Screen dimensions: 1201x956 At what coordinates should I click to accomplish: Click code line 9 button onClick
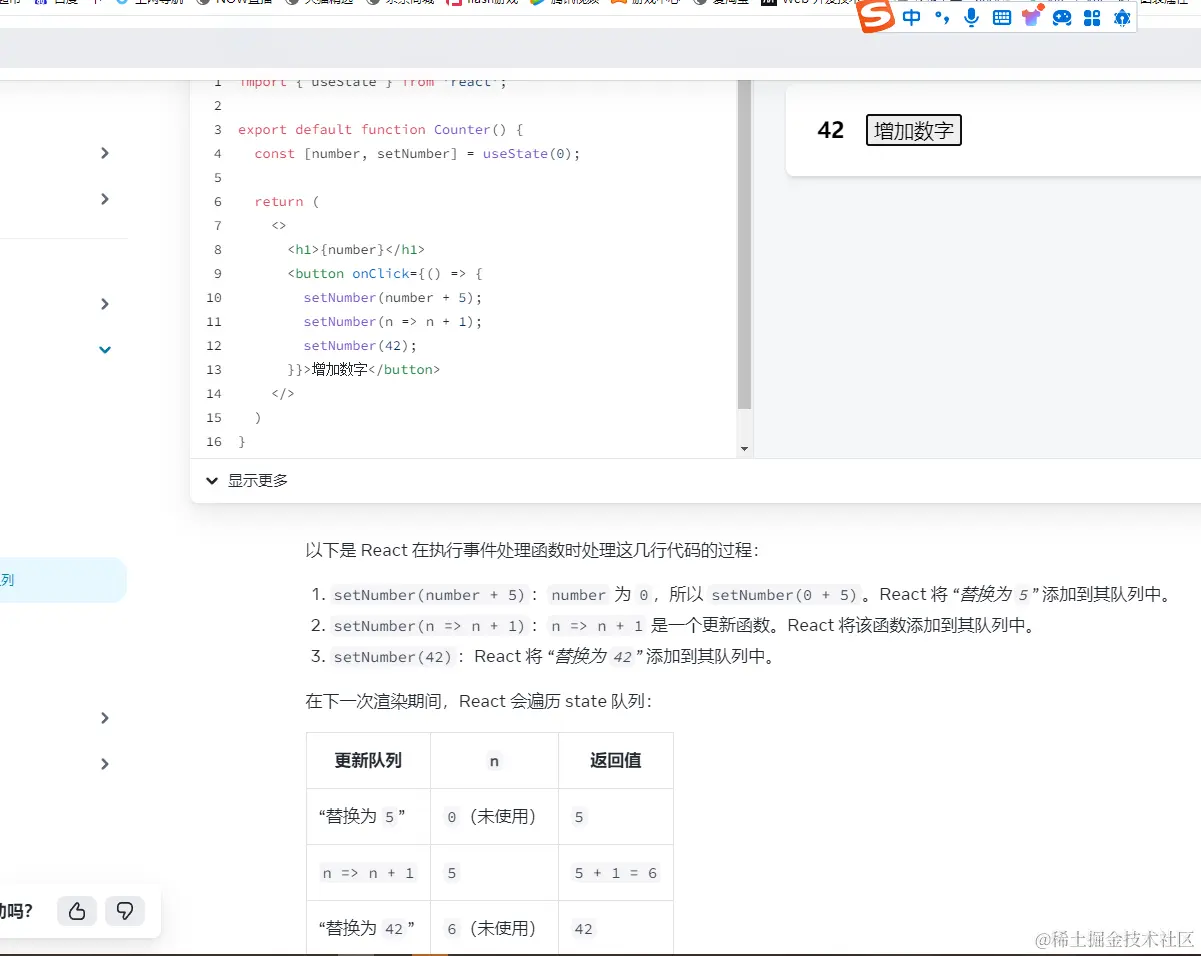pos(385,273)
